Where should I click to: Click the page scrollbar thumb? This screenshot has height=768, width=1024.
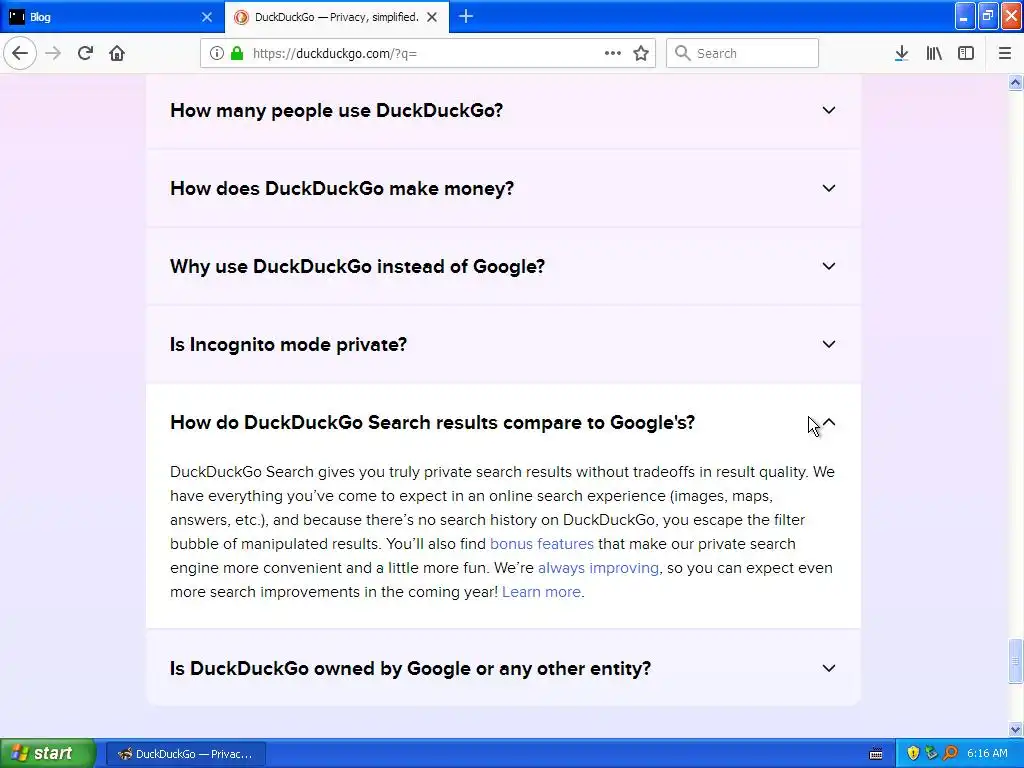click(1016, 660)
